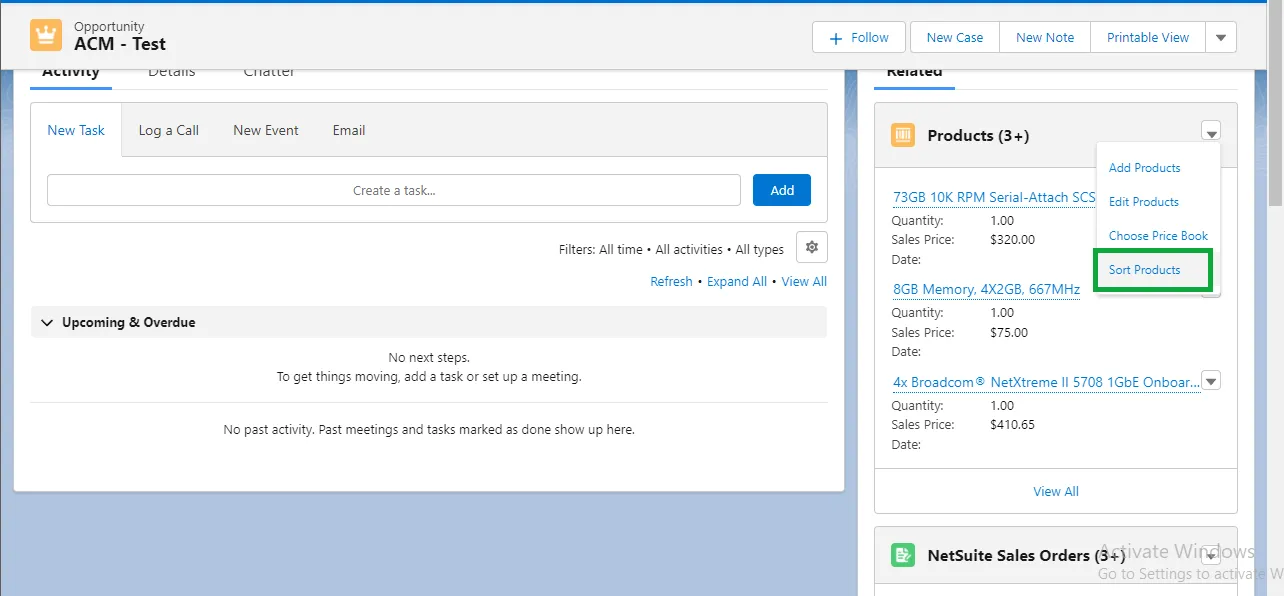Click the Expand All link
The width and height of the screenshot is (1284, 596).
[x=737, y=282]
